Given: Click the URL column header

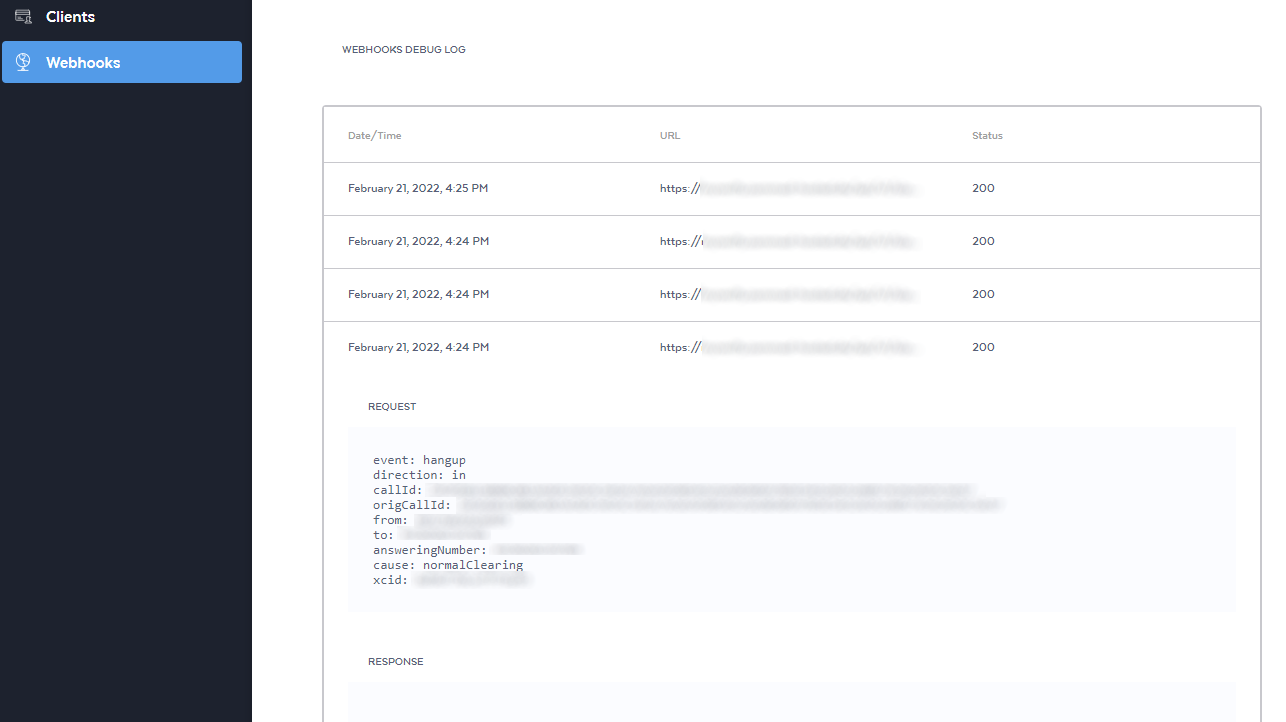Looking at the screenshot, I should click(670, 136).
